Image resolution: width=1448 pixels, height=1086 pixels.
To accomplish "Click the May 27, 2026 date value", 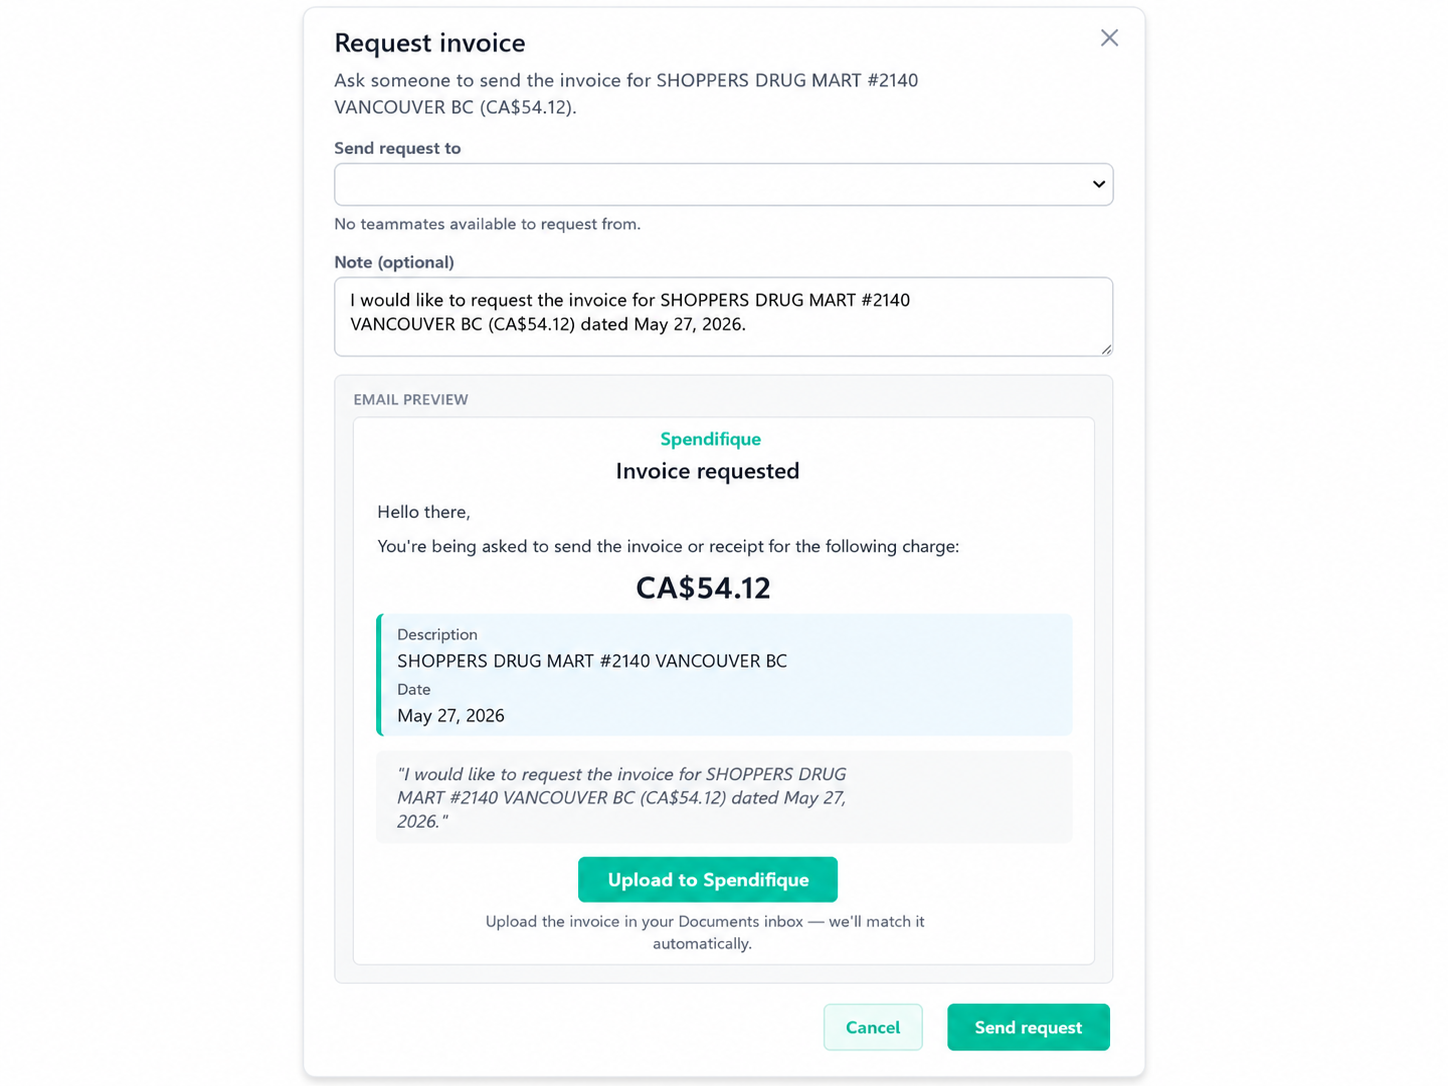I will point(451,715).
